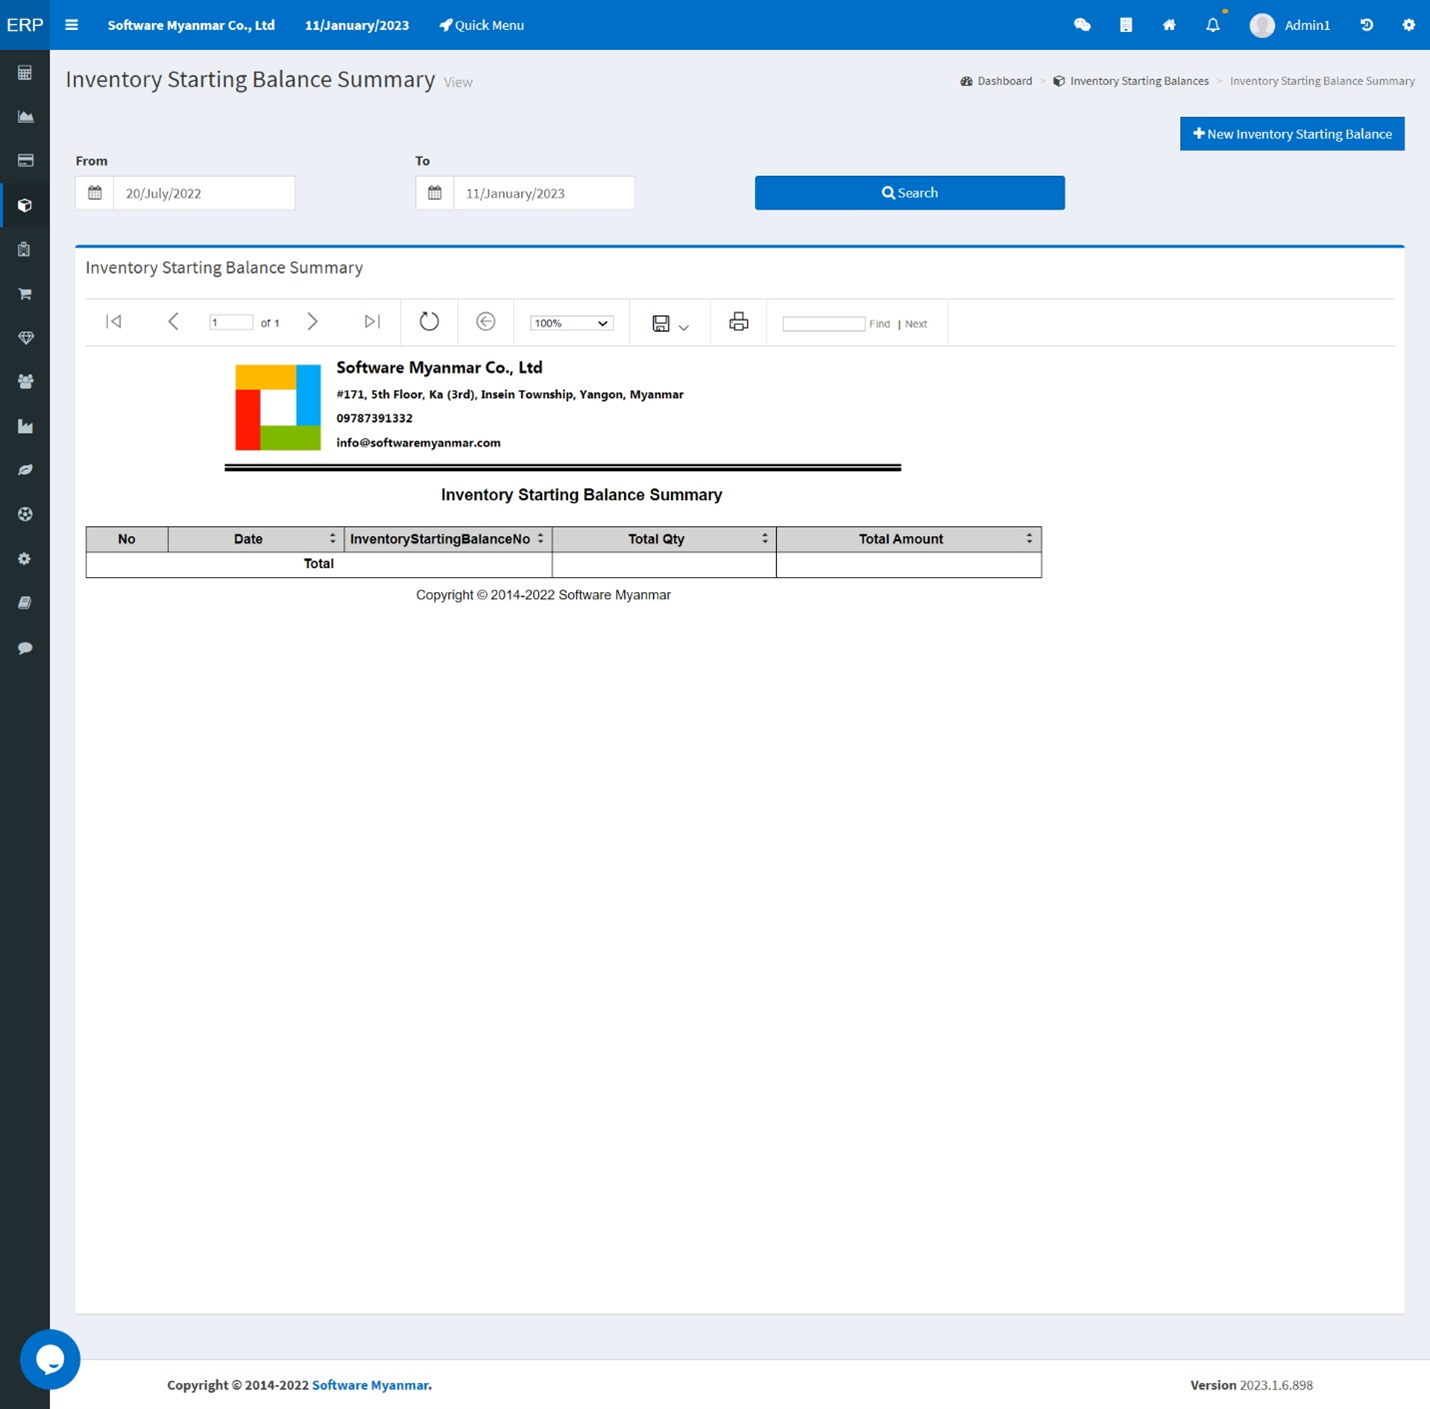Click the Software Myanmar Co., Ltd top bar title
Screen dimensions: 1430x1409
point(191,25)
